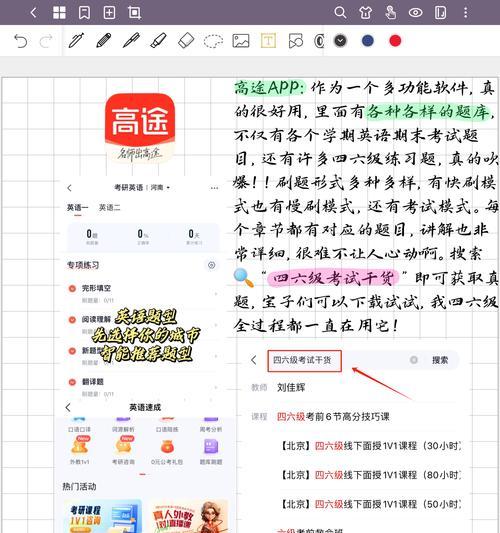500x533 pixels.
Task: Open the 考研课程 1V1咨询 banner
Action: pos(102,516)
